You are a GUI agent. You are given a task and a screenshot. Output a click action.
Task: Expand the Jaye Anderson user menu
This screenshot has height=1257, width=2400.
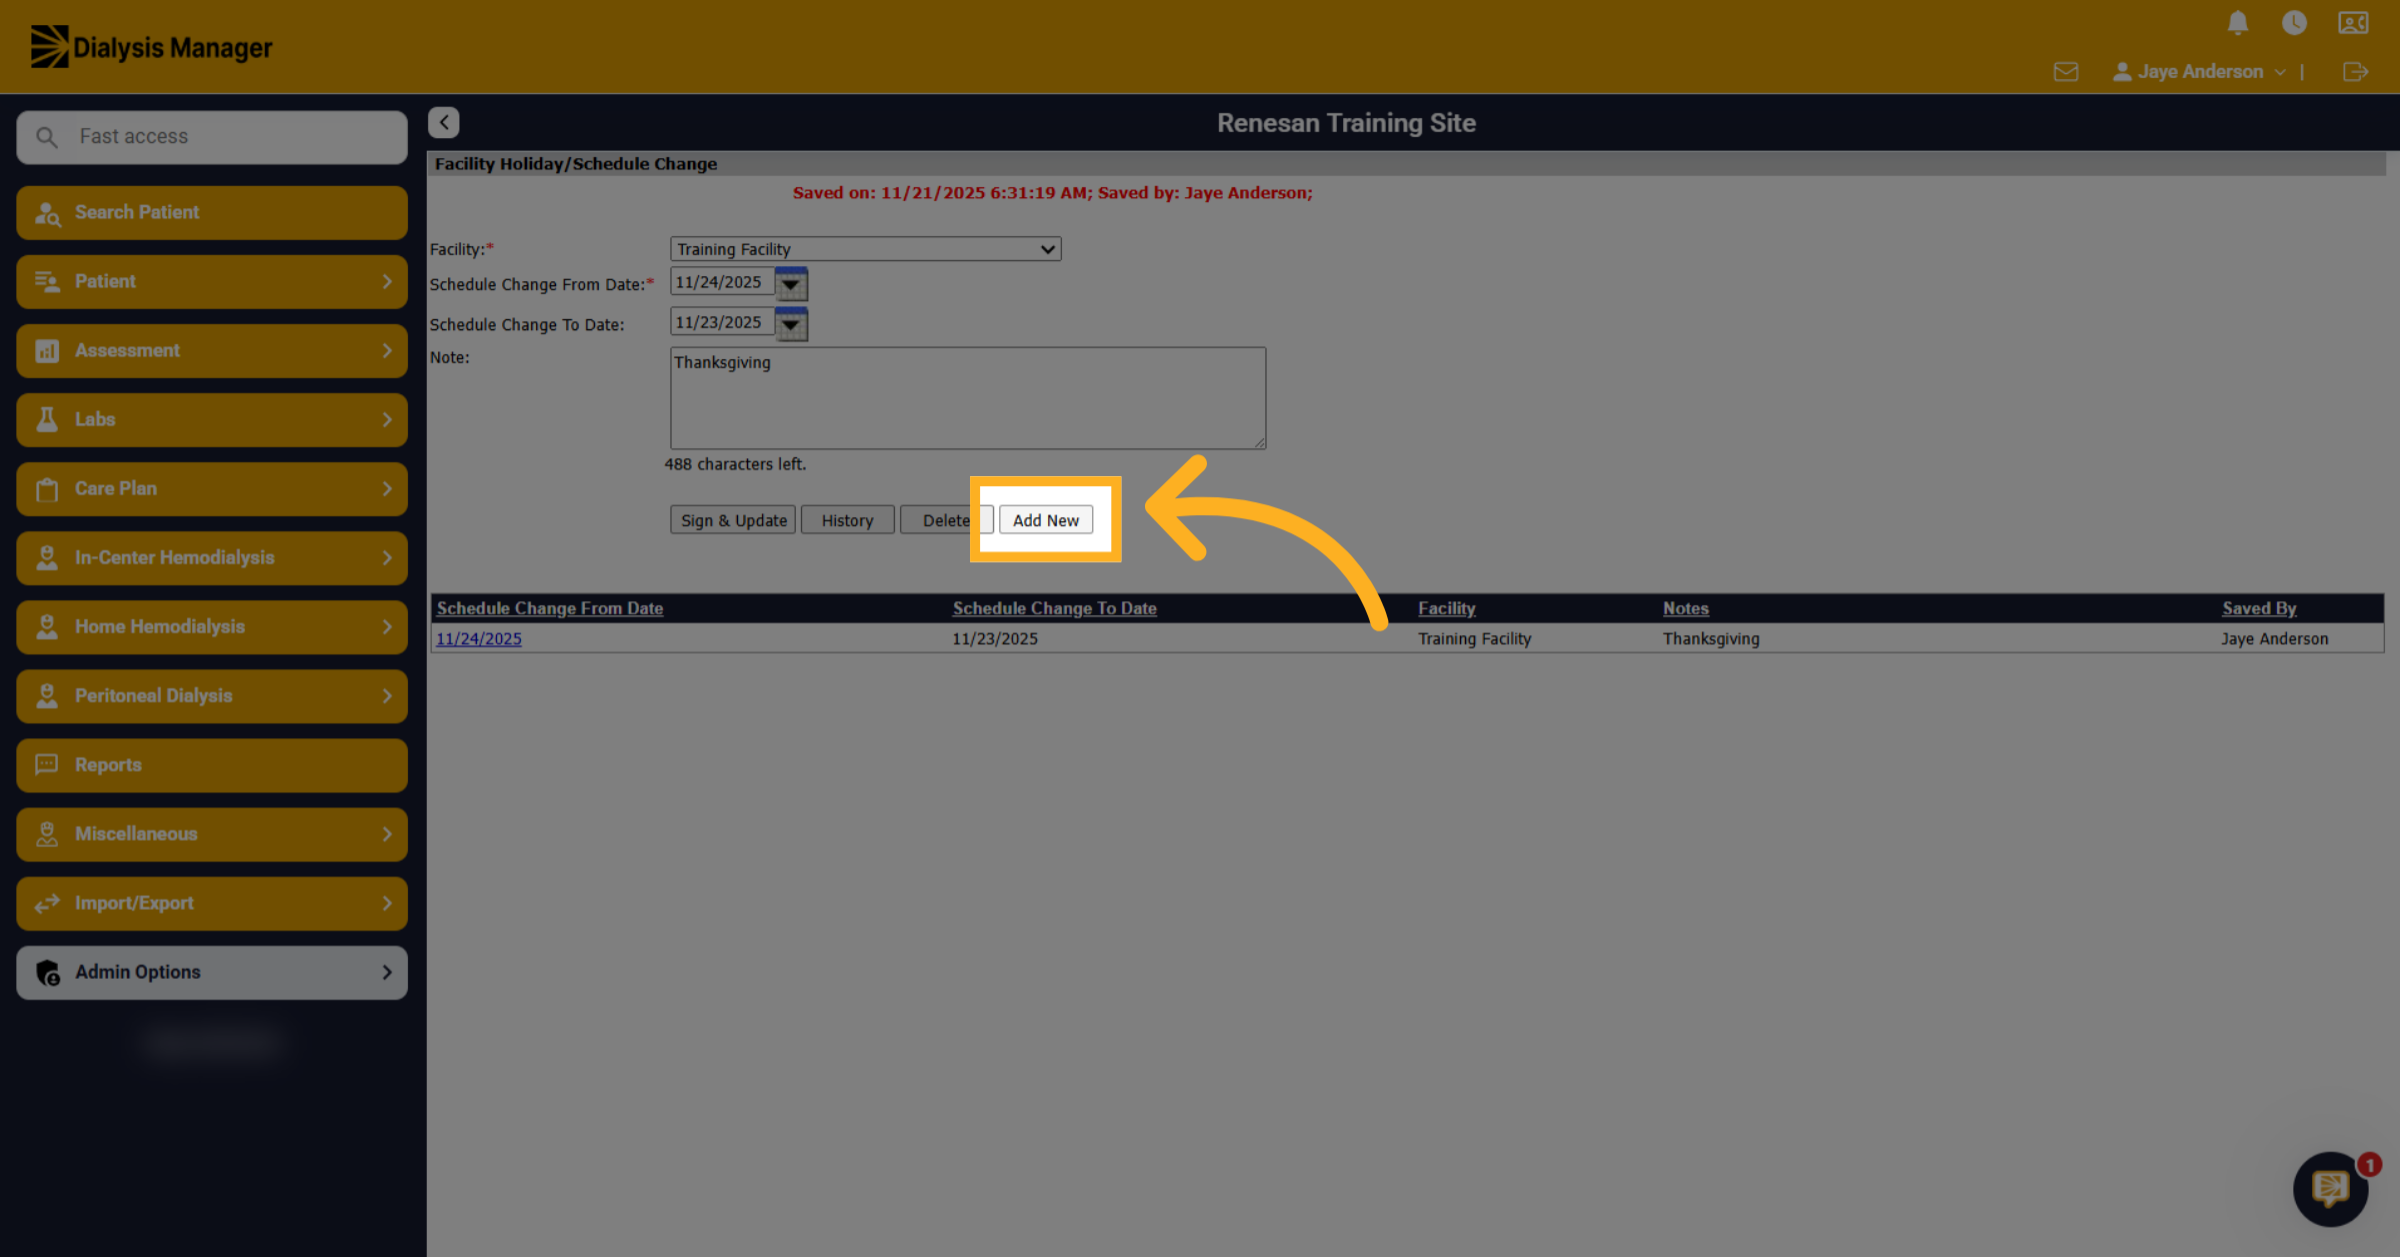[2199, 72]
